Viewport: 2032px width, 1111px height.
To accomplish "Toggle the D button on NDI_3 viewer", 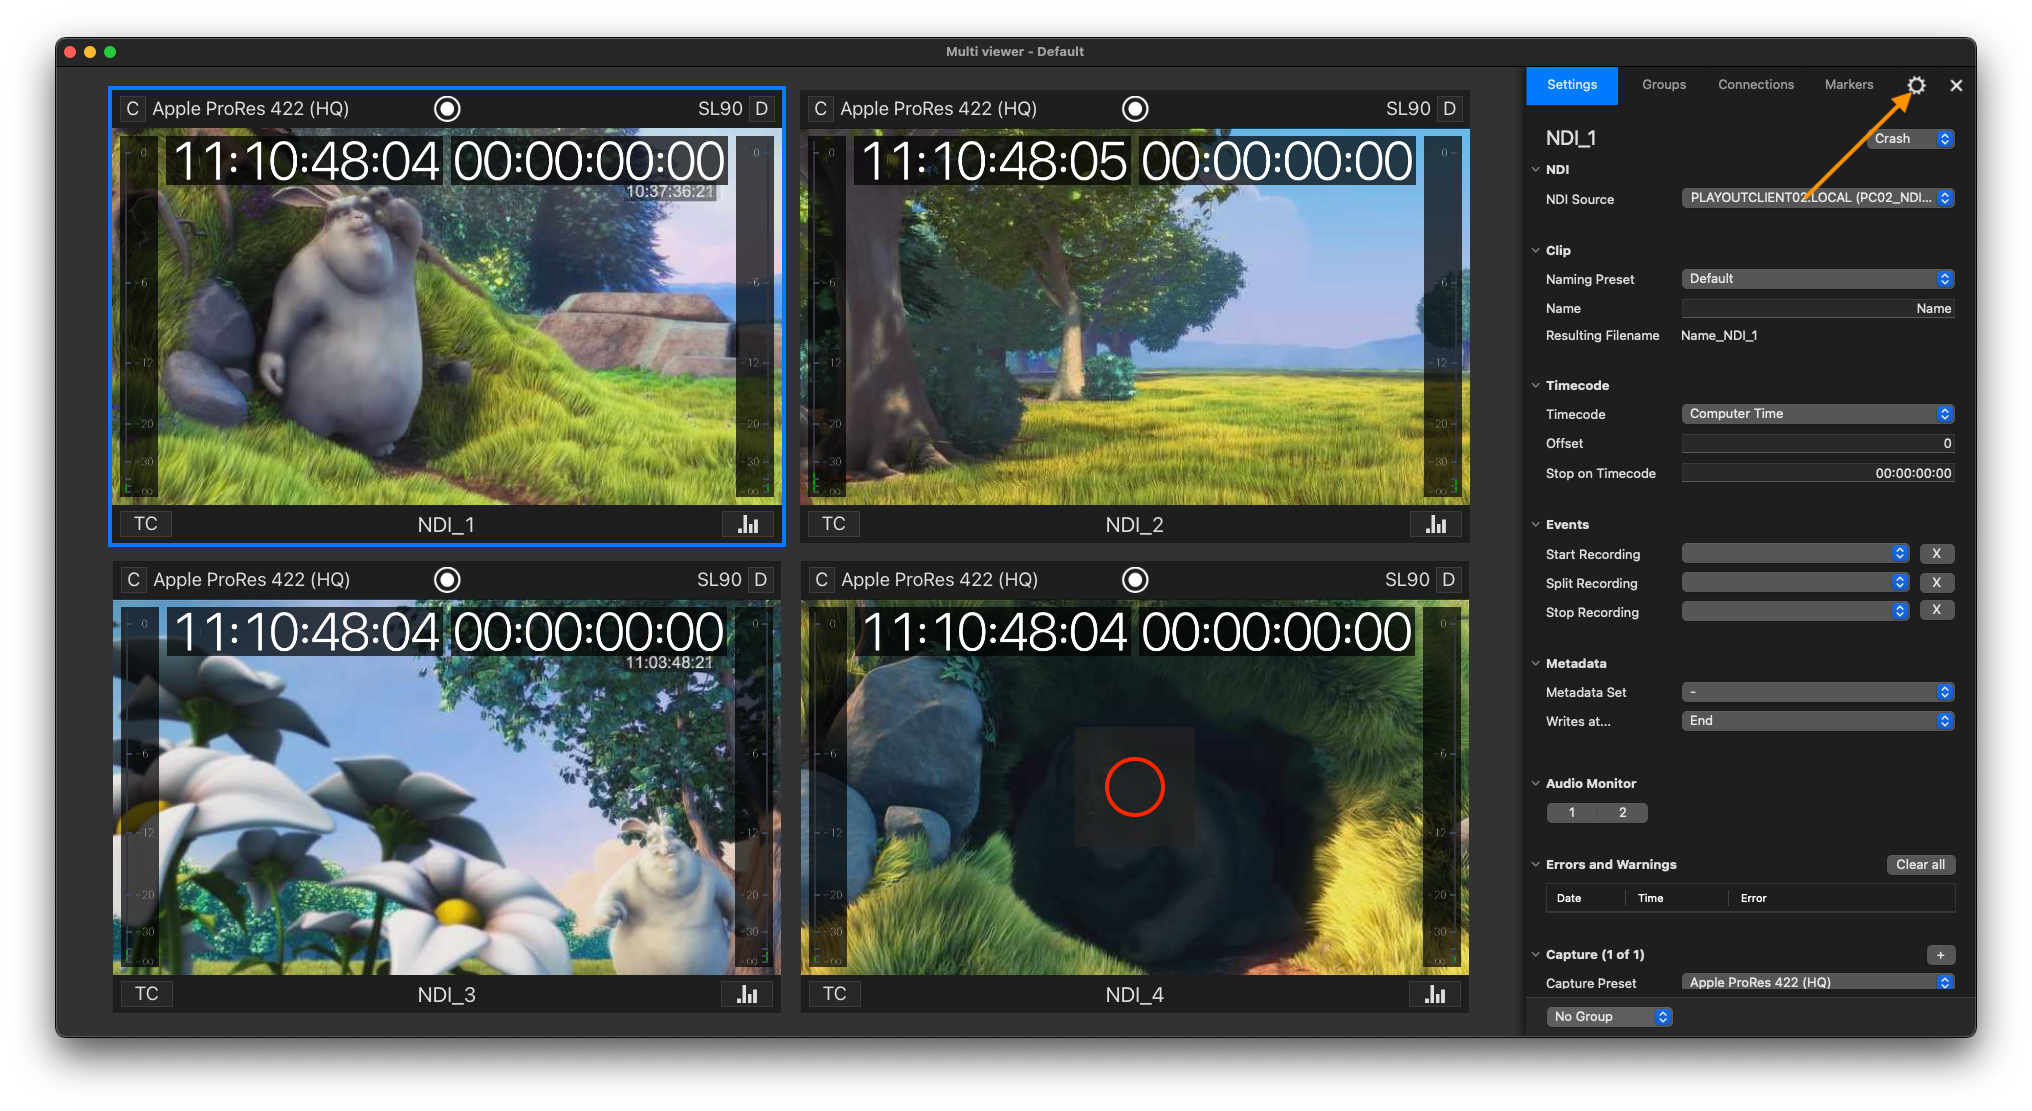I will pos(761,579).
